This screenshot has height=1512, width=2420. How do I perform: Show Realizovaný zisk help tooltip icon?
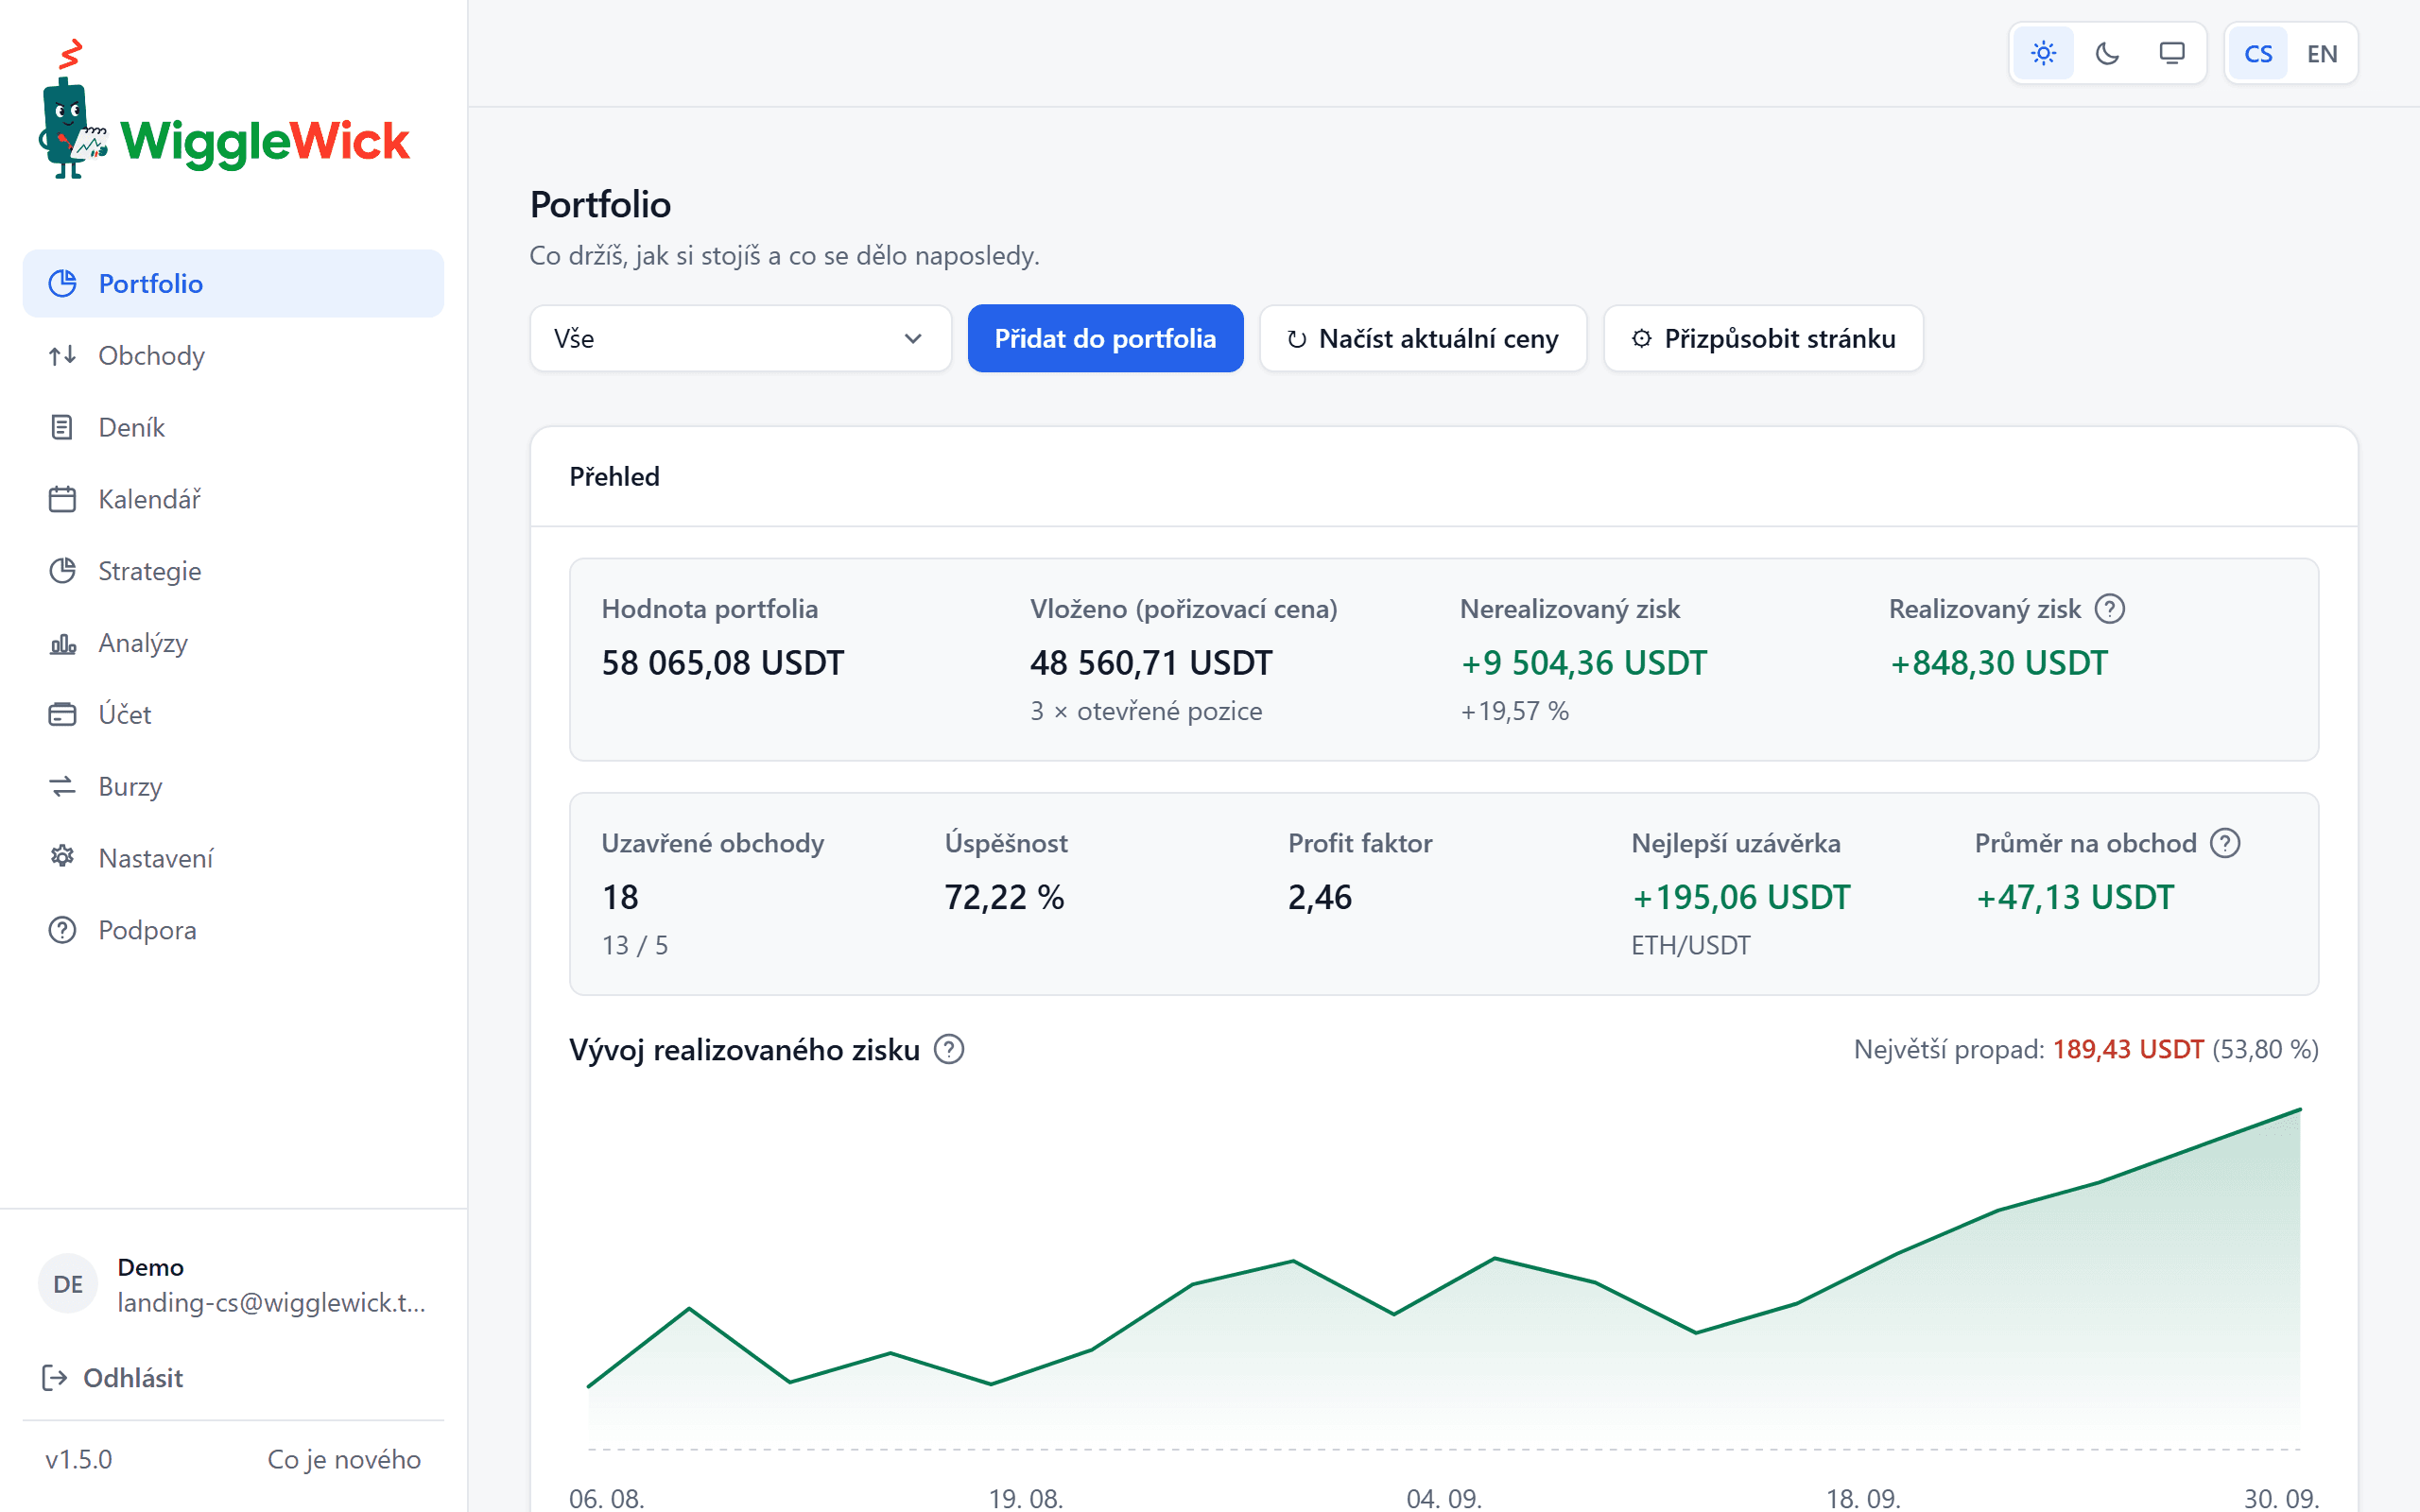tap(2109, 609)
